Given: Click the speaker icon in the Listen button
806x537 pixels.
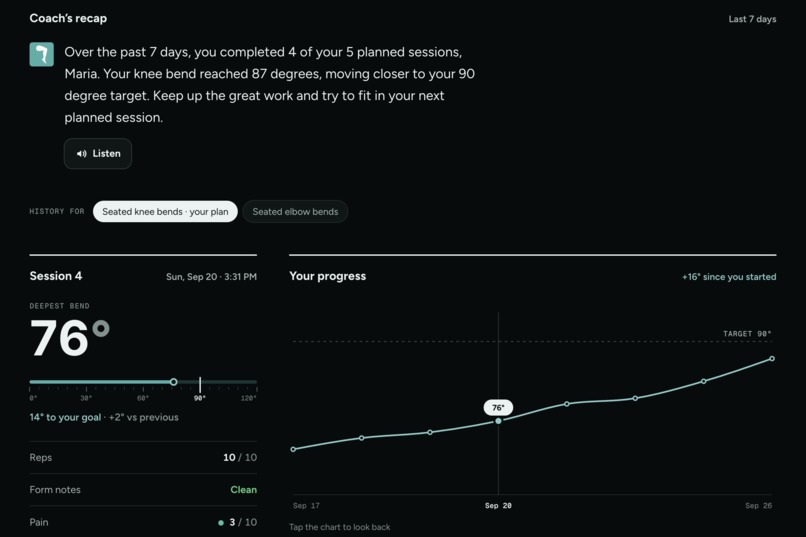Looking at the screenshot, I should tap(81, 154).
